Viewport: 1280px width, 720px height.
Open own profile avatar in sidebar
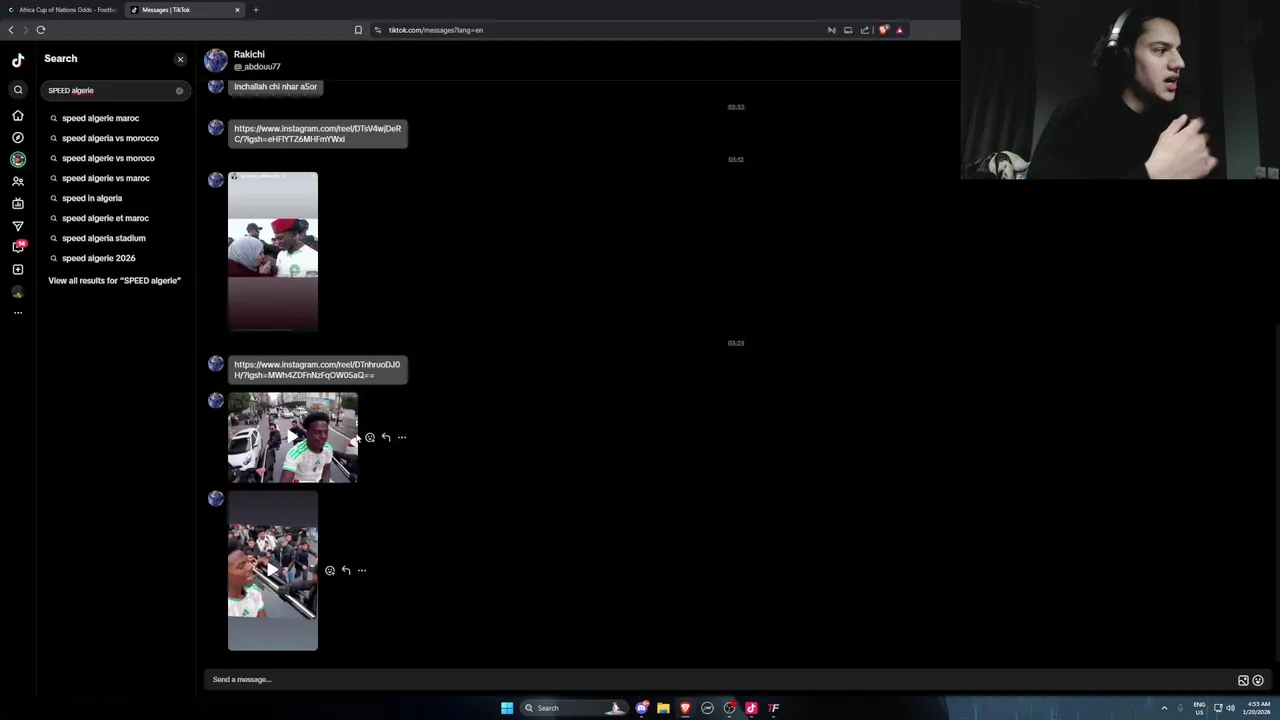point(18,292)
